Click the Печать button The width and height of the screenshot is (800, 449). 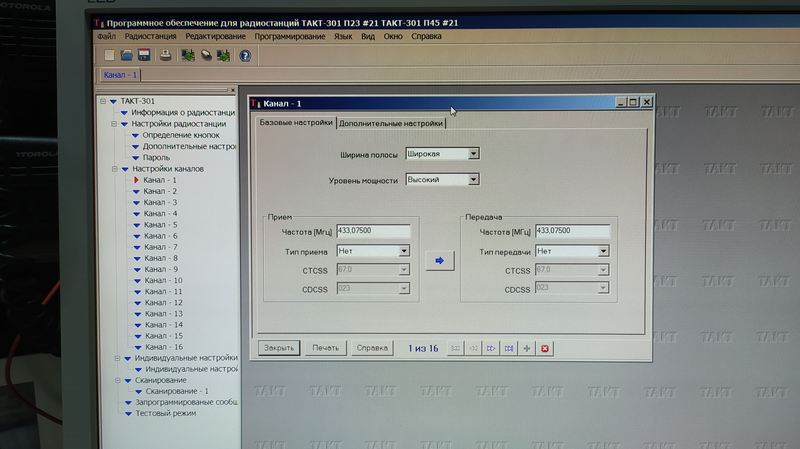tap(324, 348)
